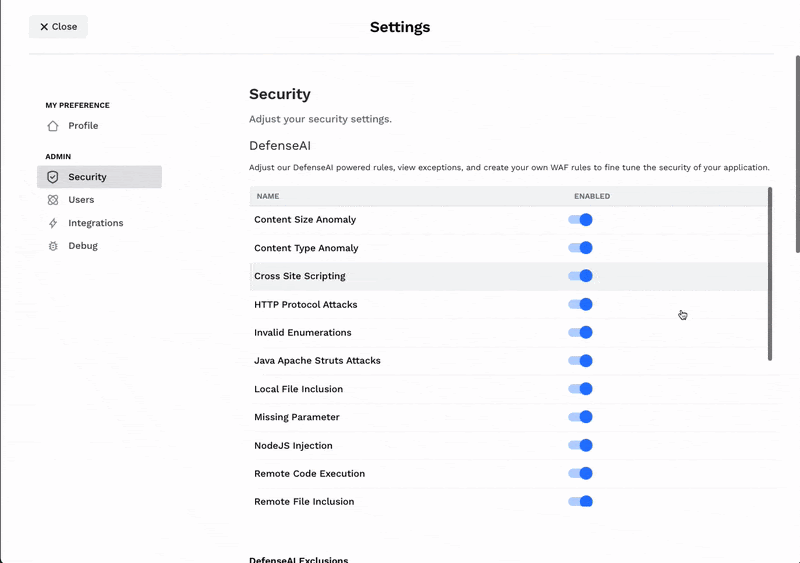Image resolution: width=800 pixels, height=563 pixels.
Task: Switch off Local File Inclusion rule
Action: click(x=580, y=389)
